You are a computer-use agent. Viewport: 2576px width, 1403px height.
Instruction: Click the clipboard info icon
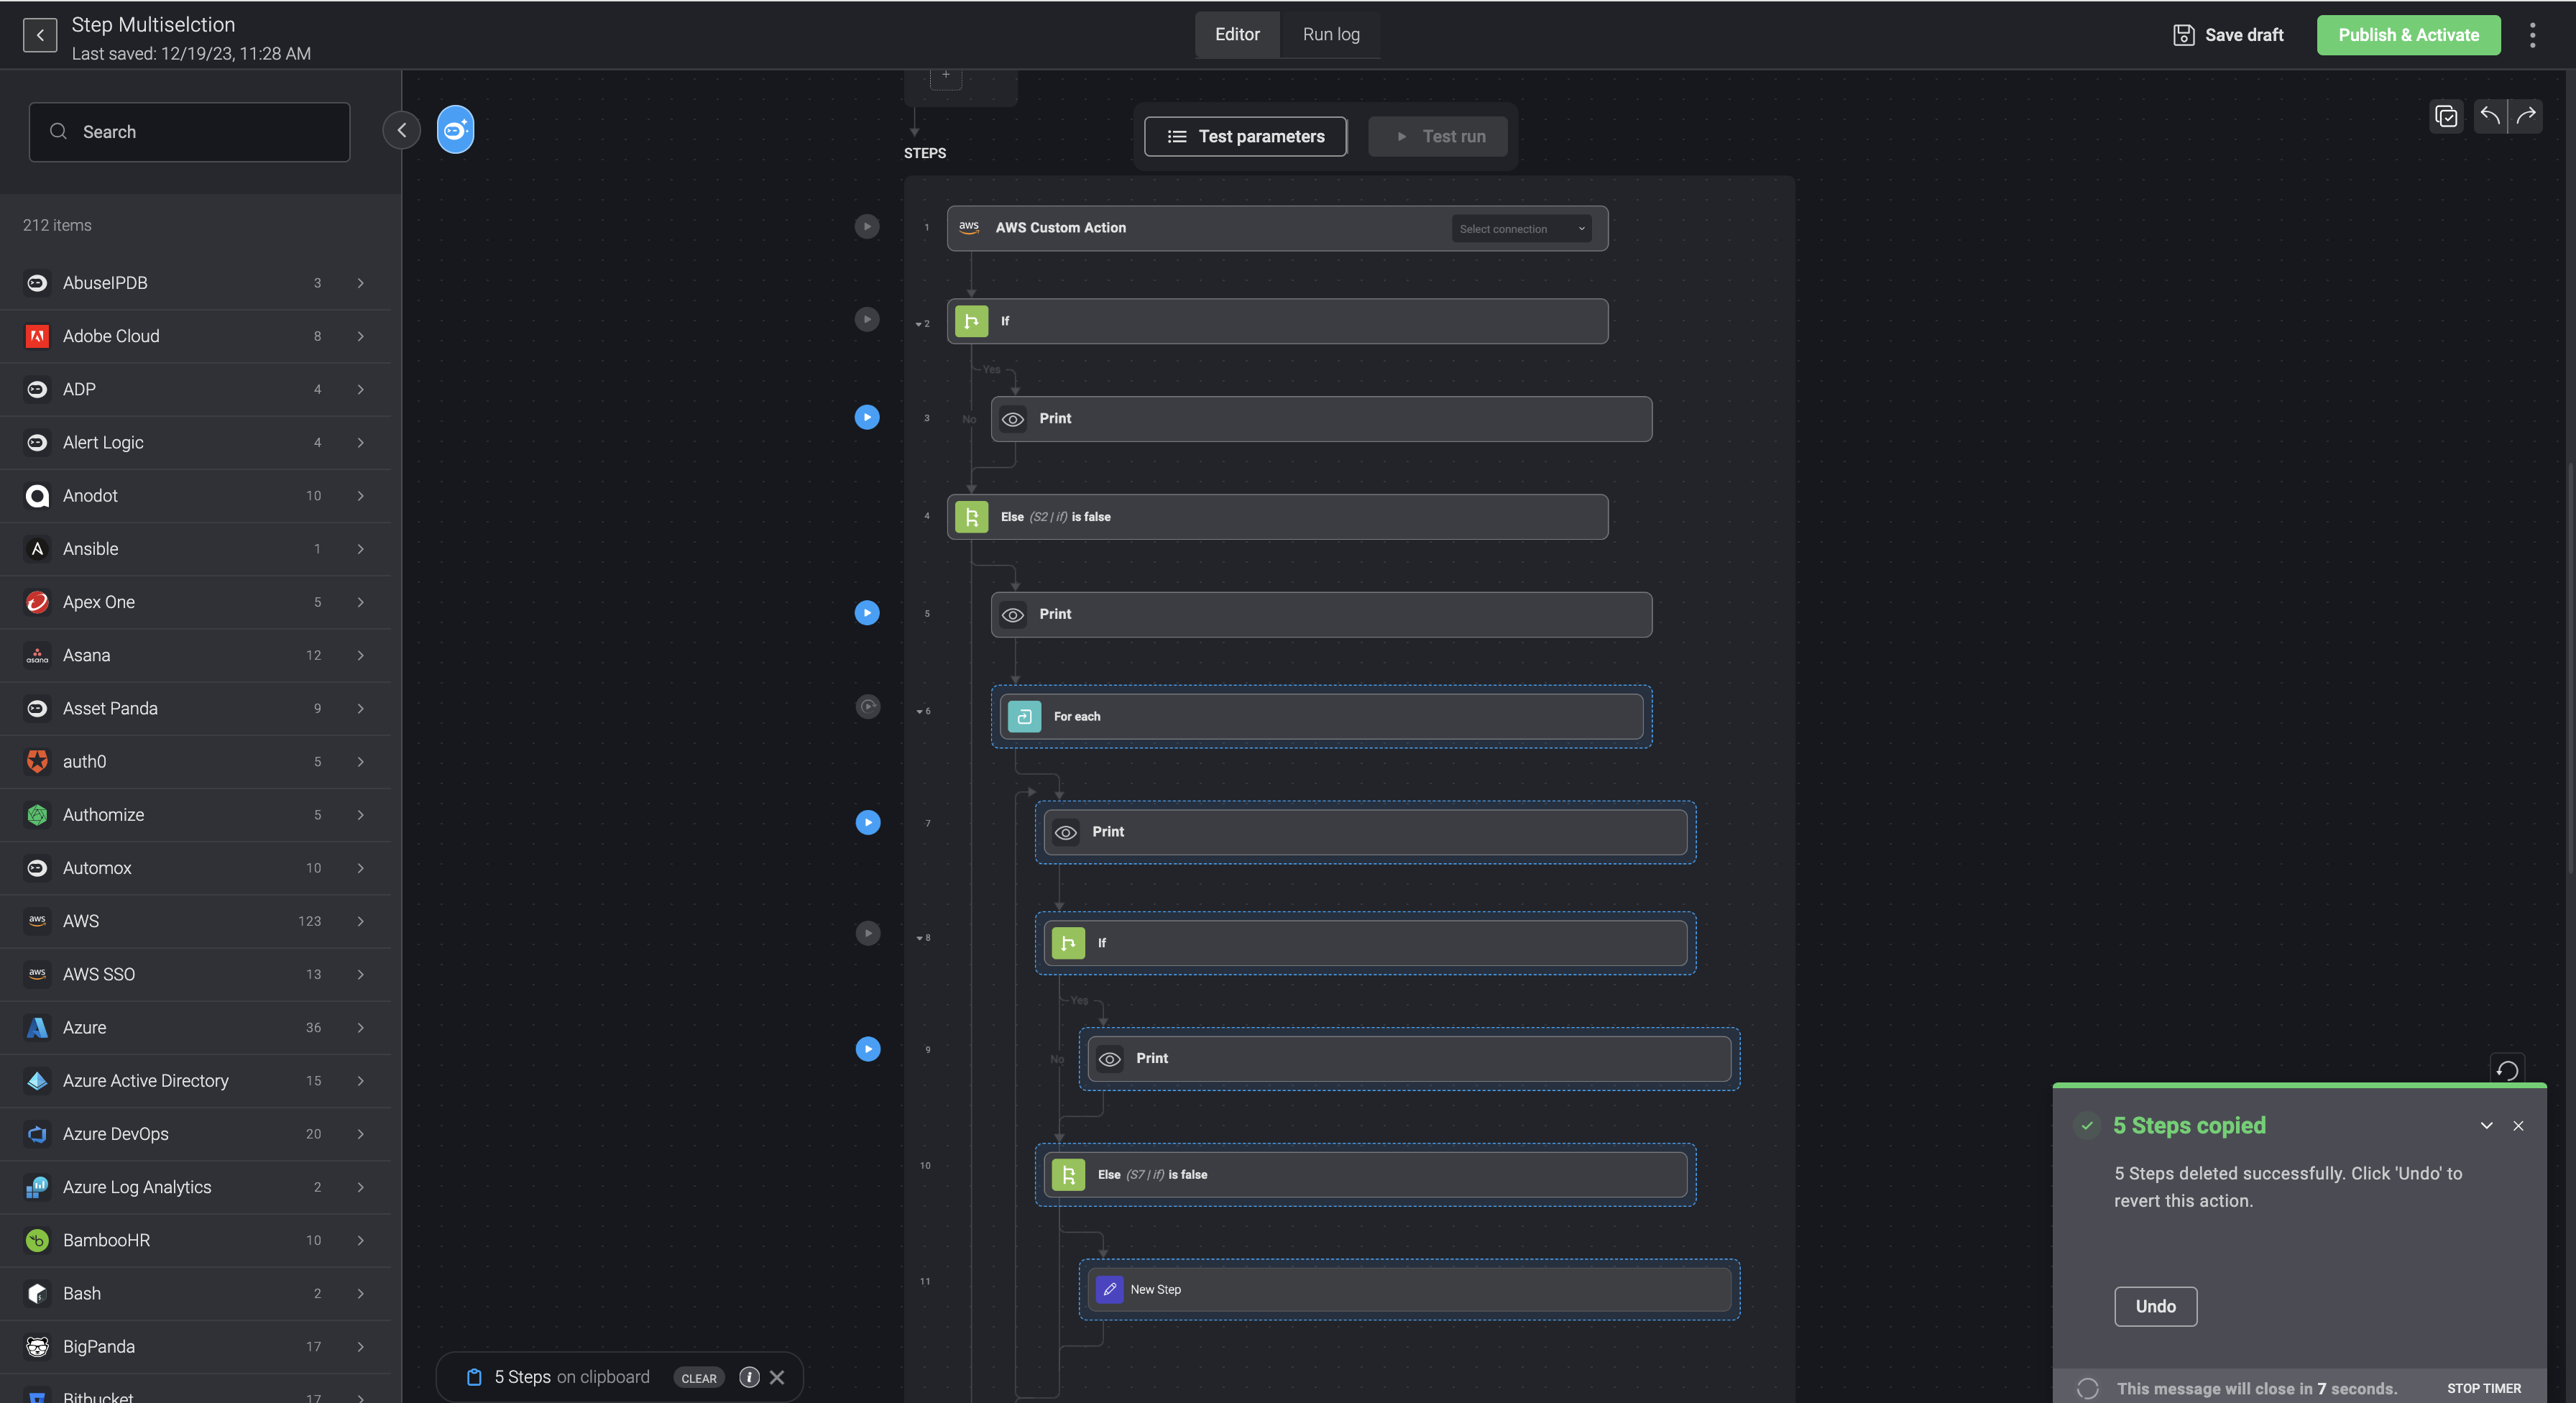(x=749, y=1377)
